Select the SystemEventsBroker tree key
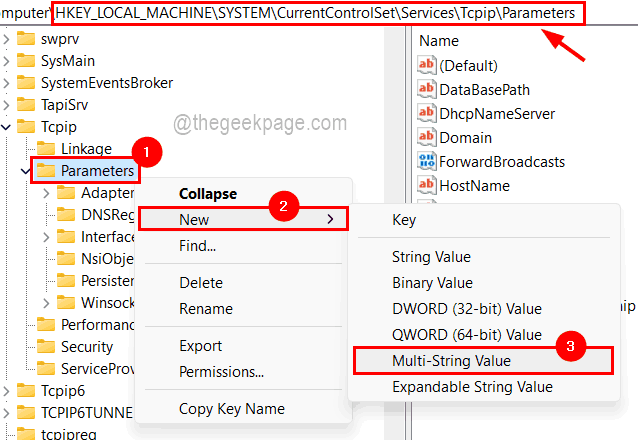 tap(107, 83)
